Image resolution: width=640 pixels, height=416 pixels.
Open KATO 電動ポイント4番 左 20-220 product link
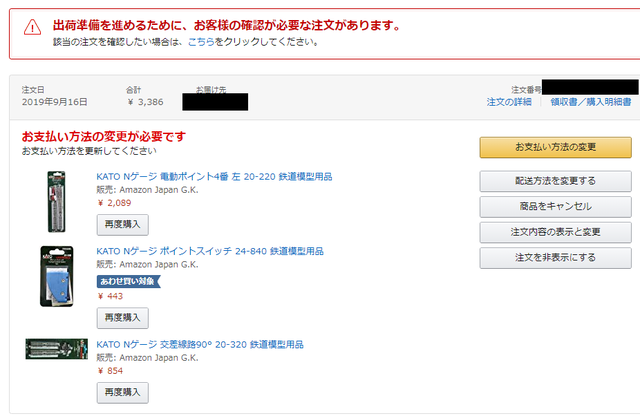[214, 177]
